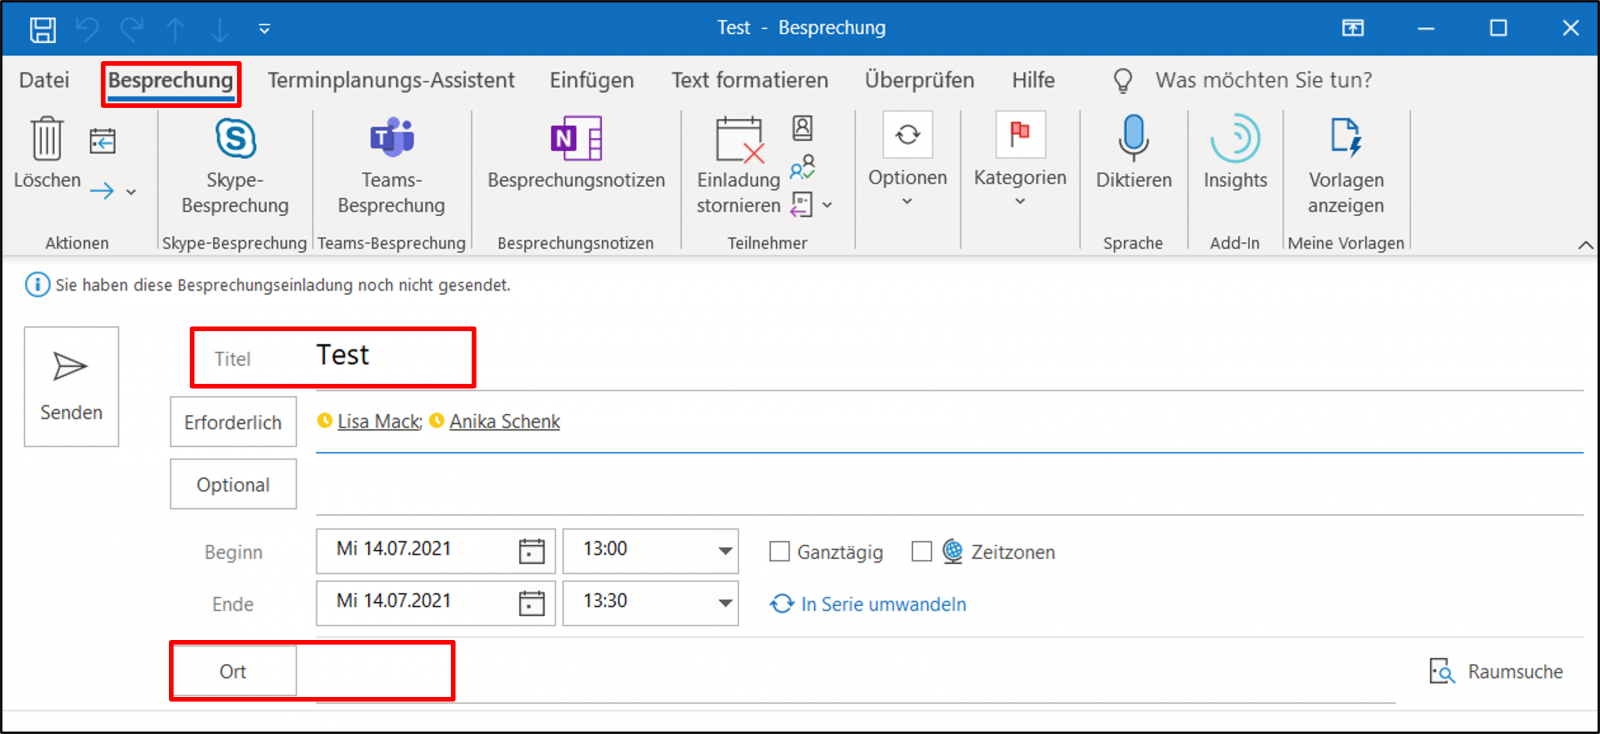Click the forward arrow in Aktionen
The height and width of the screenshot is (734, 1600).
tap(102, 191)
